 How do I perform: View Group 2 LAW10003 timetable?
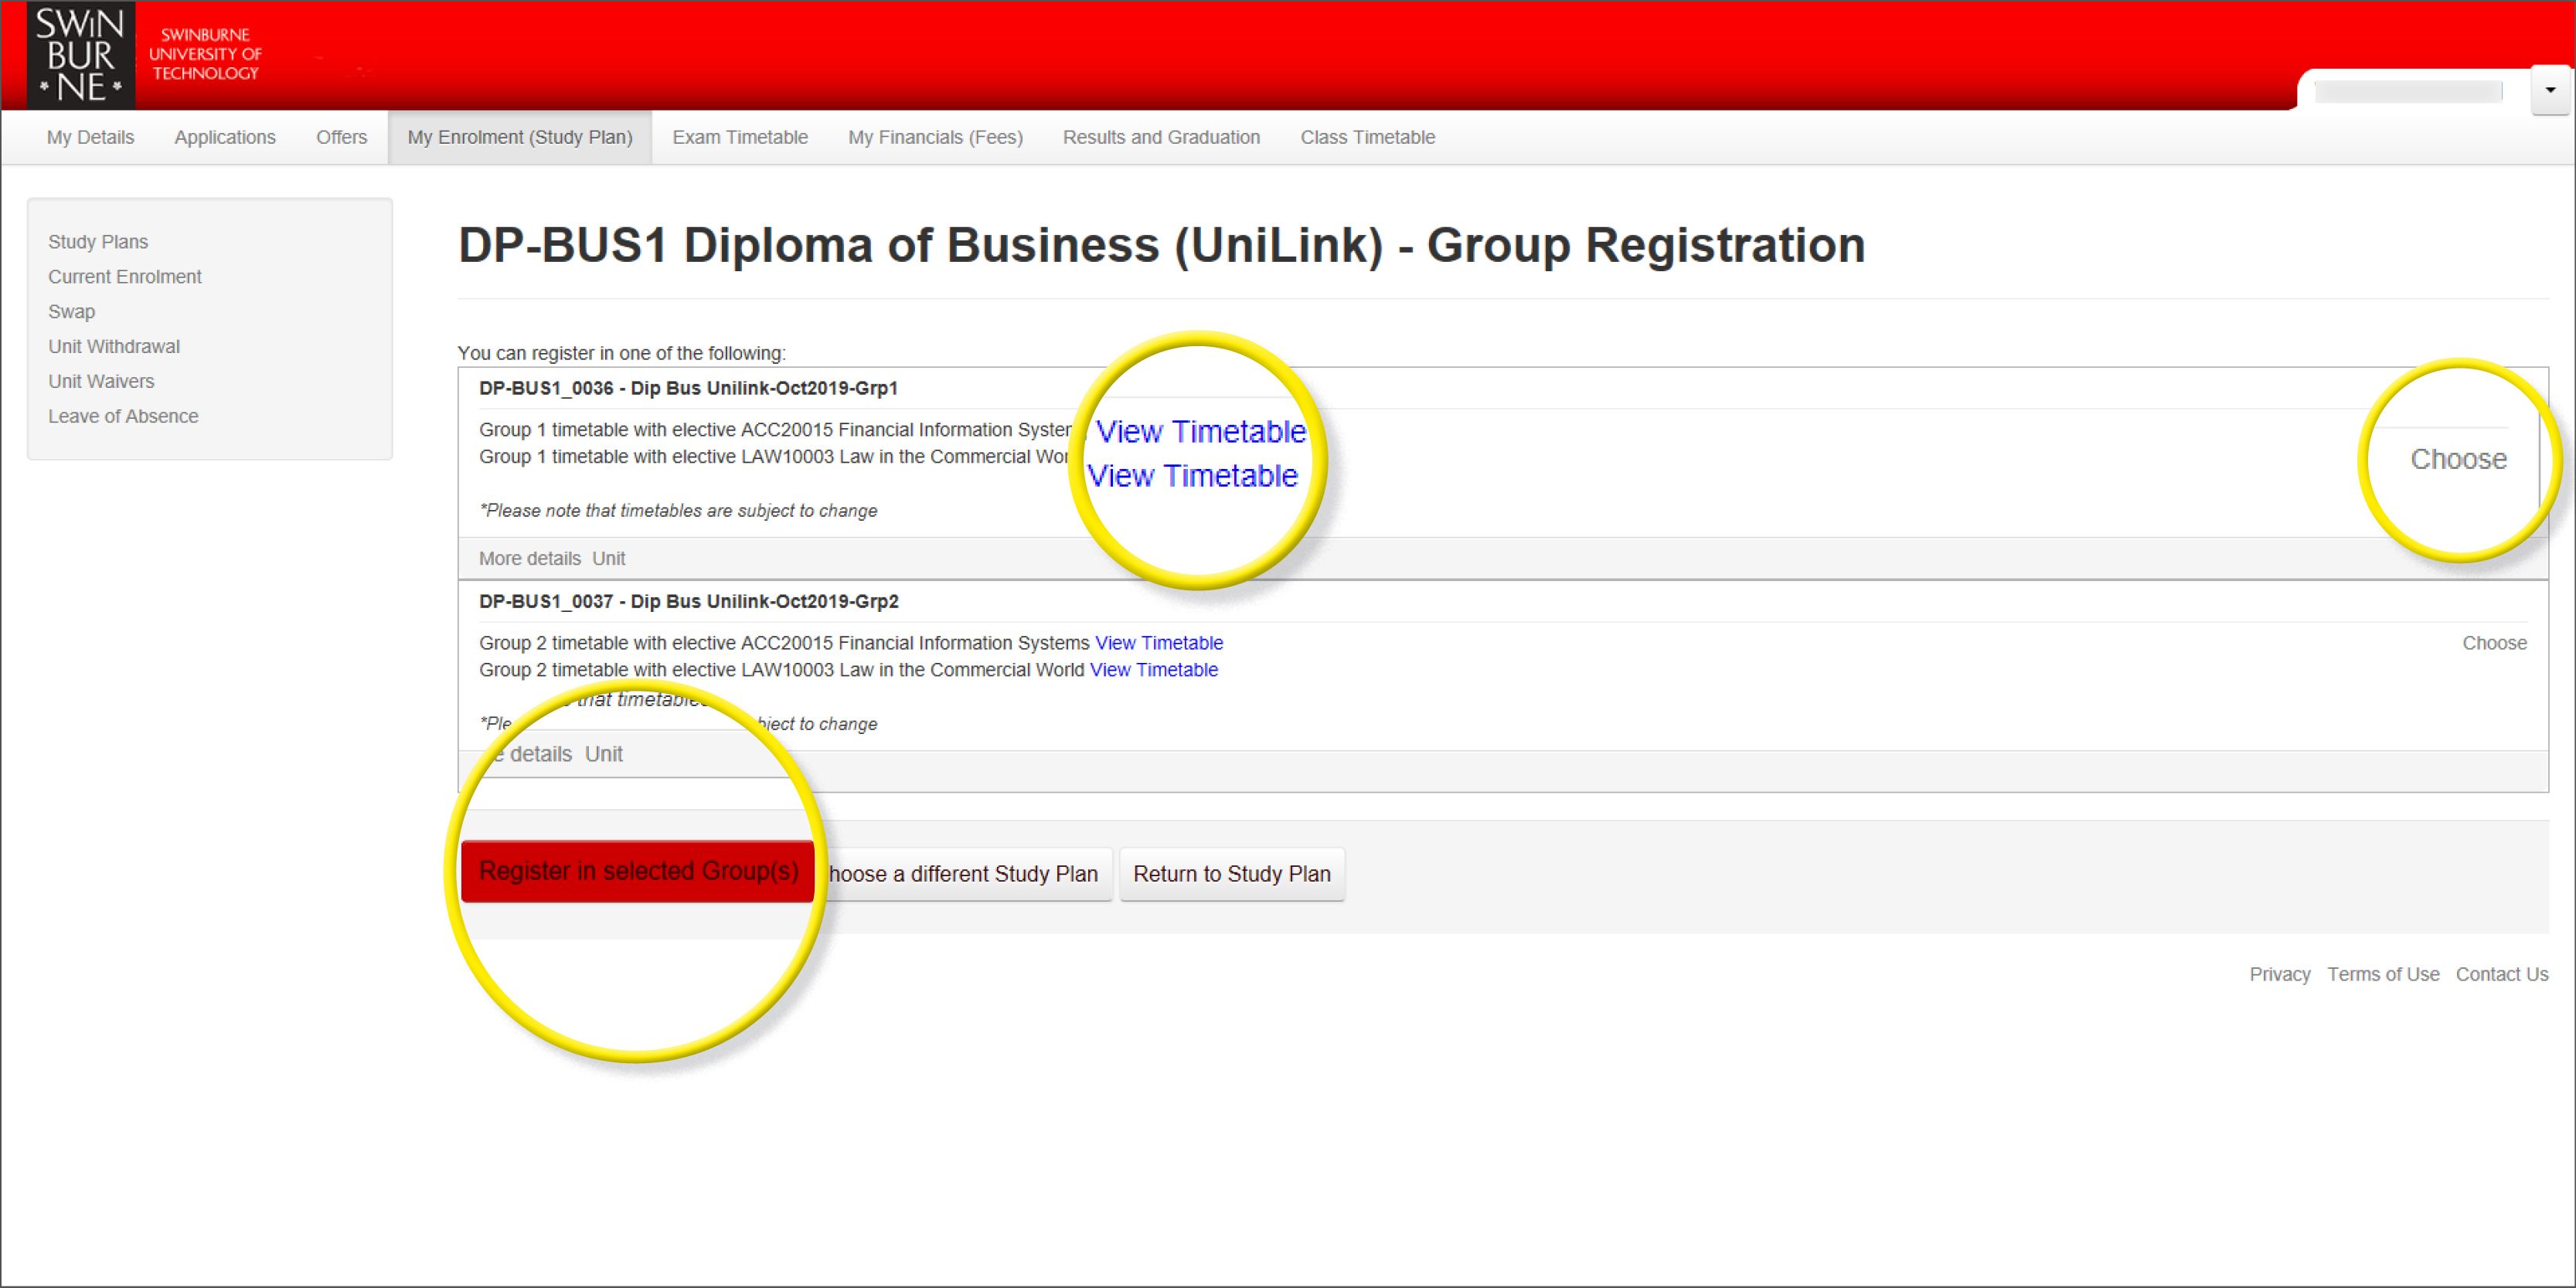click(1153, 671)
